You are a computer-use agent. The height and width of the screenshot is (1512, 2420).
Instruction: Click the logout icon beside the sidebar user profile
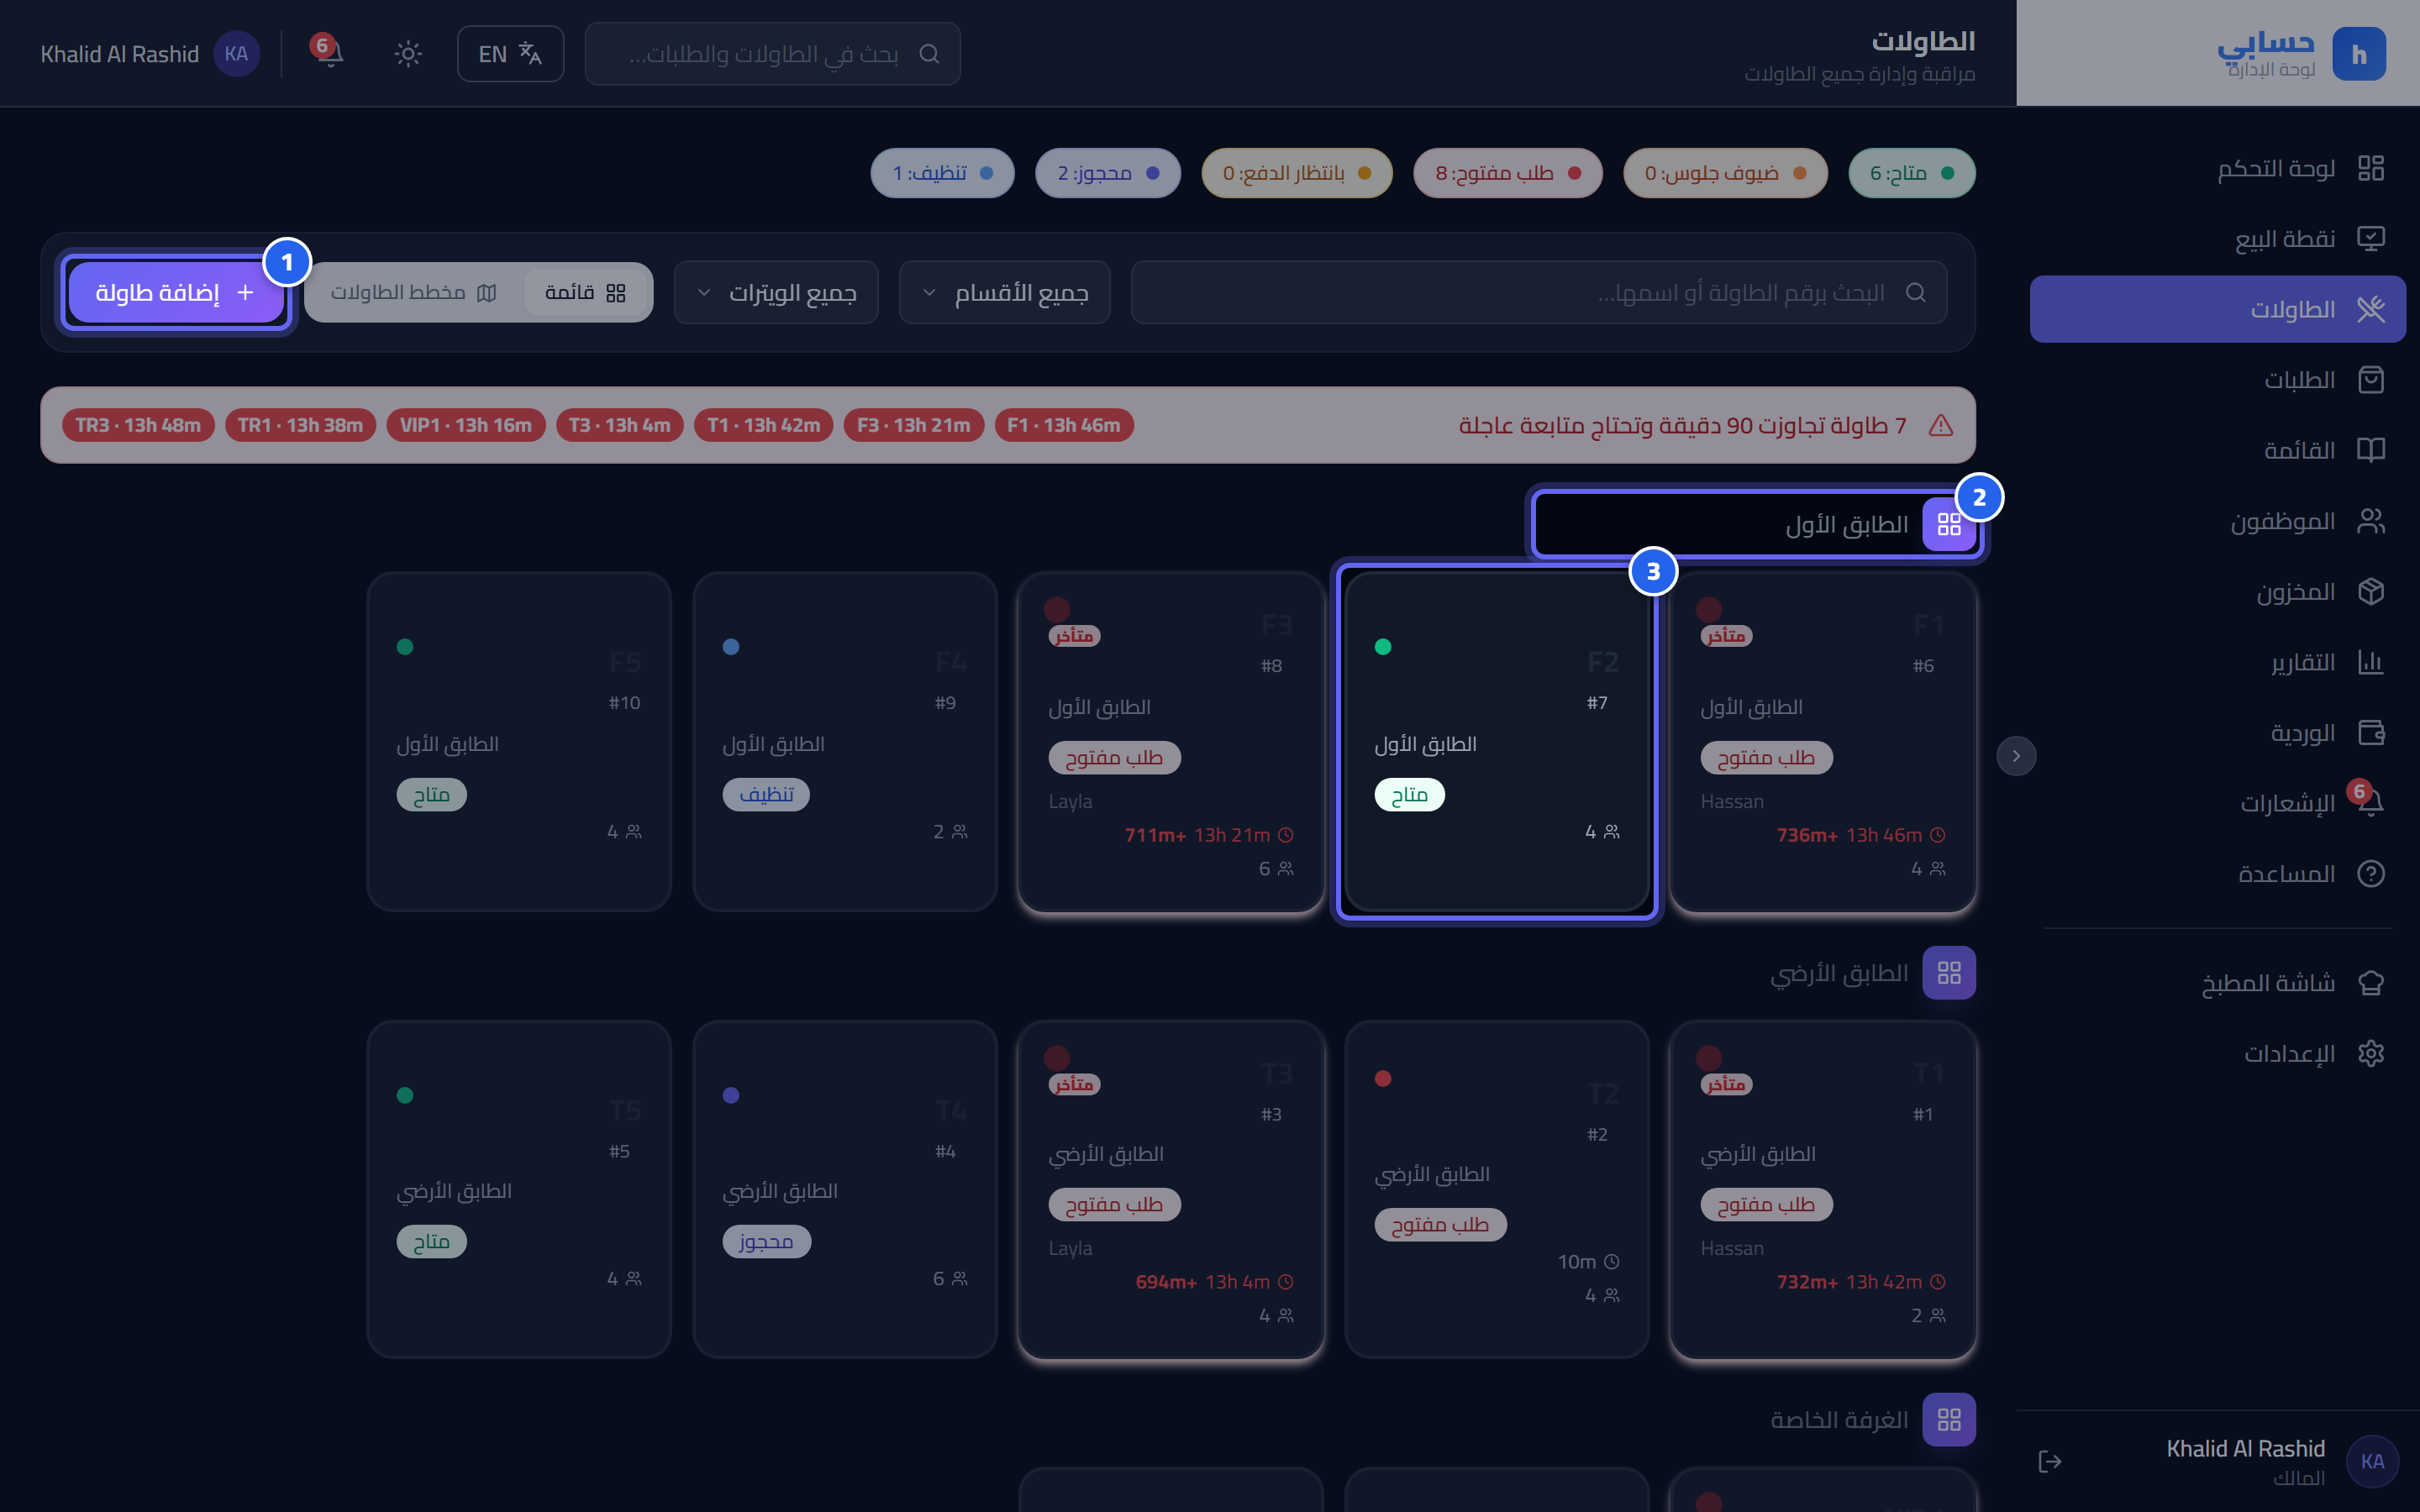click(x=2050, y=1461)
